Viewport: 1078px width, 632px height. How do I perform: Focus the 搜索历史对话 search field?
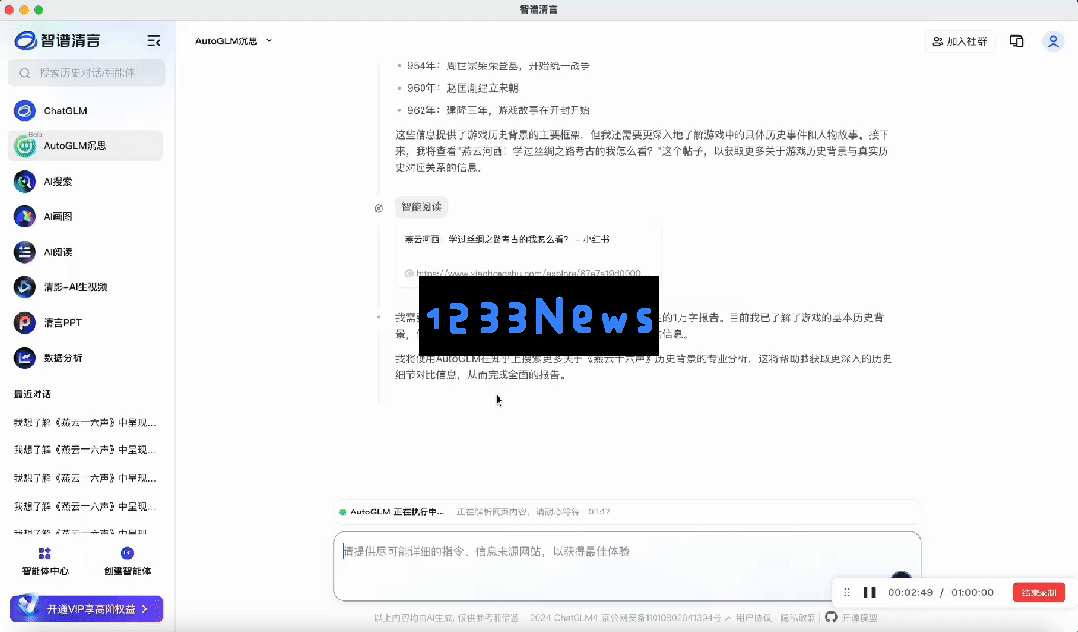tap(87, 73)
